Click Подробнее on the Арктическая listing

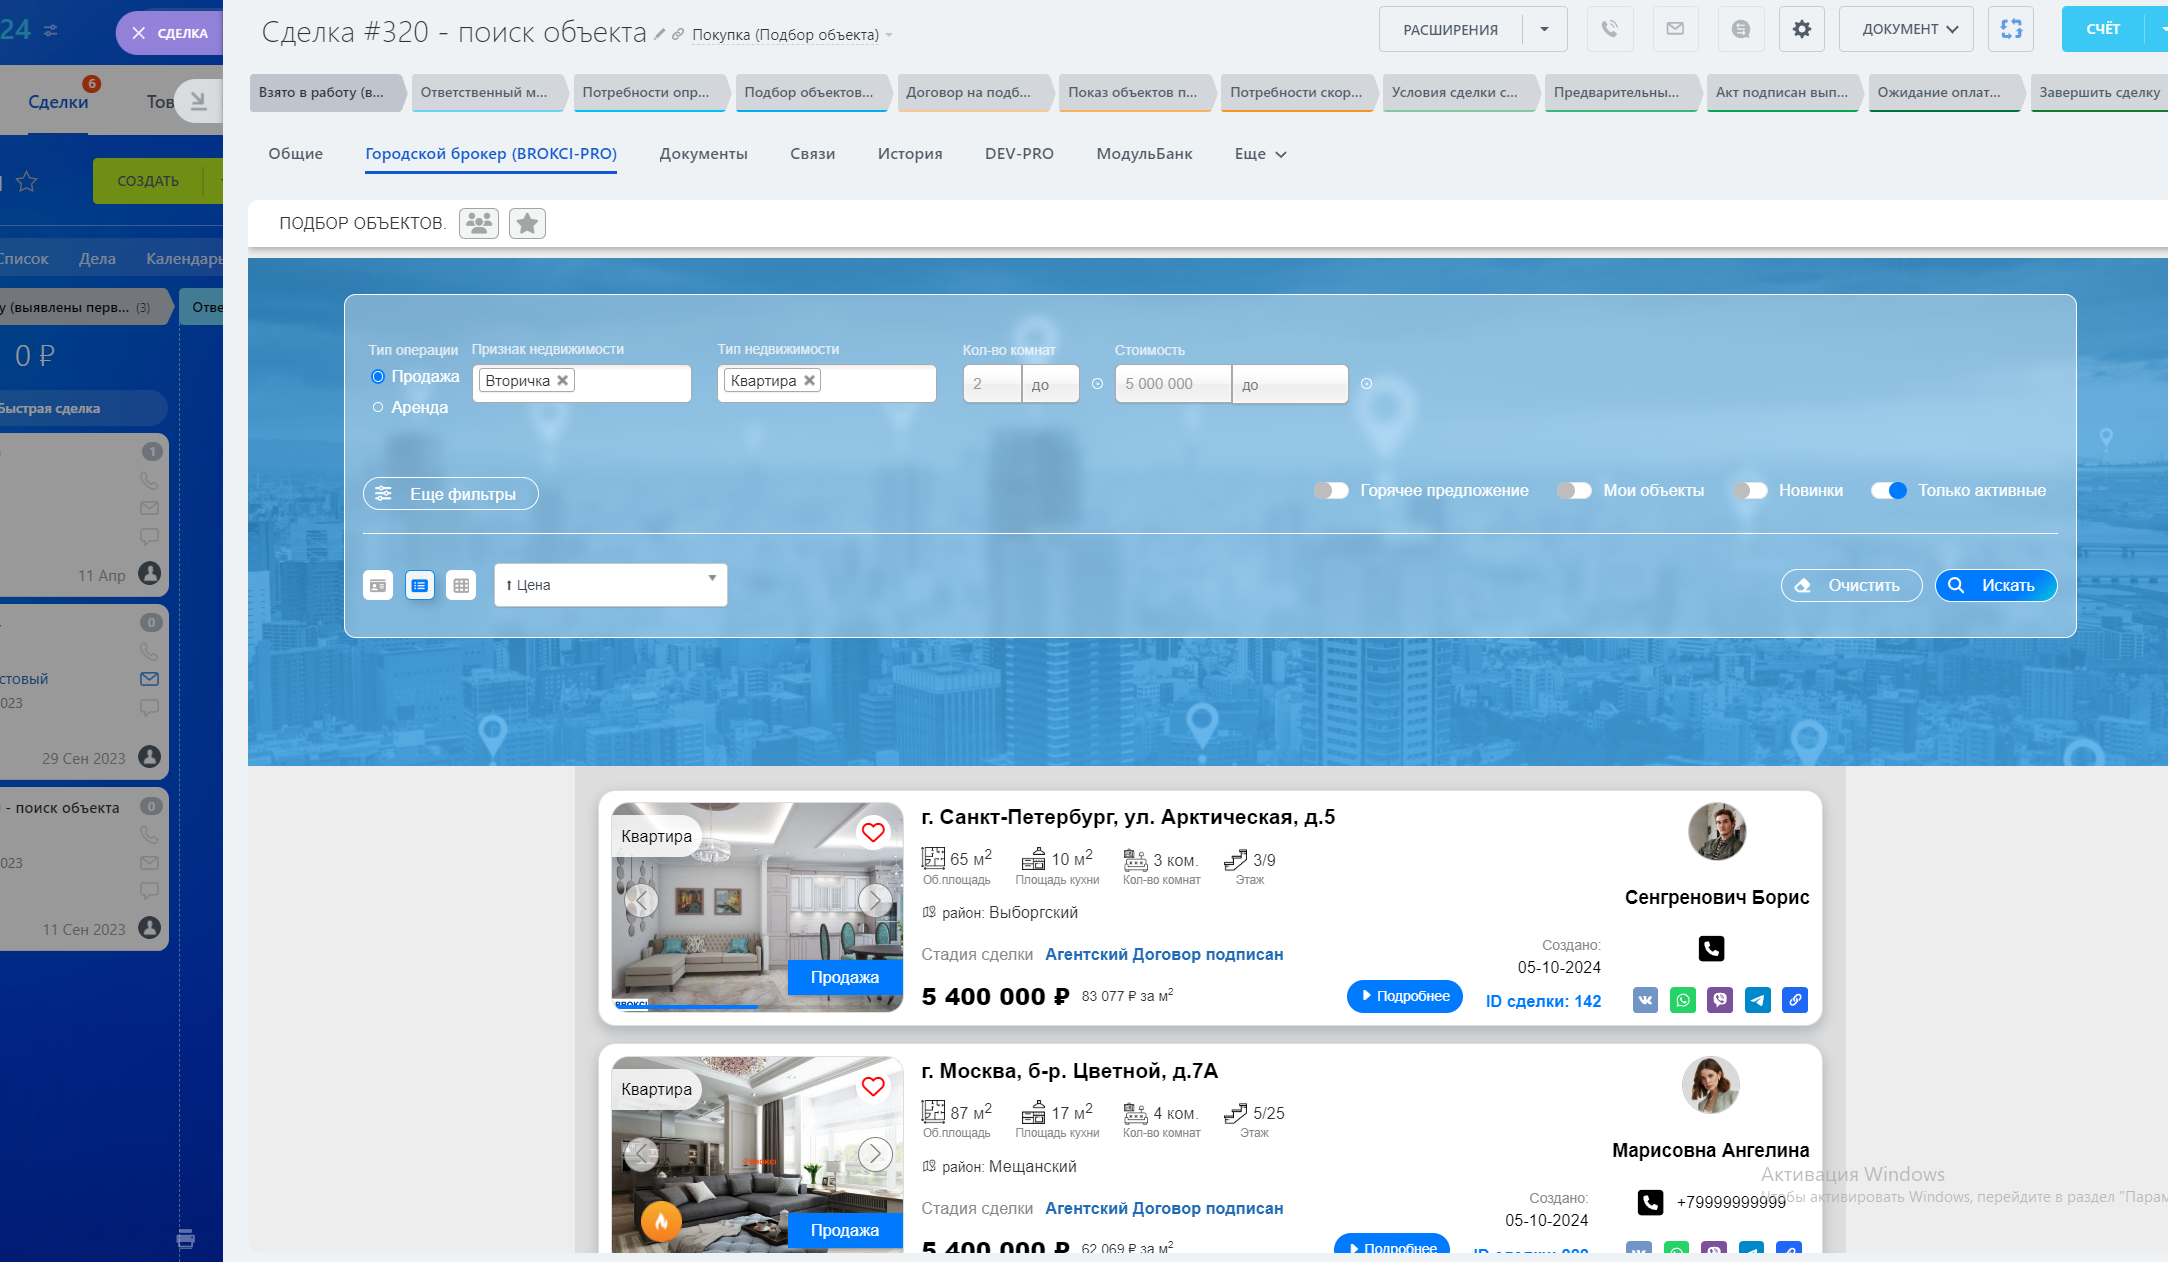pyautogui.click(x=1404, y=996)
